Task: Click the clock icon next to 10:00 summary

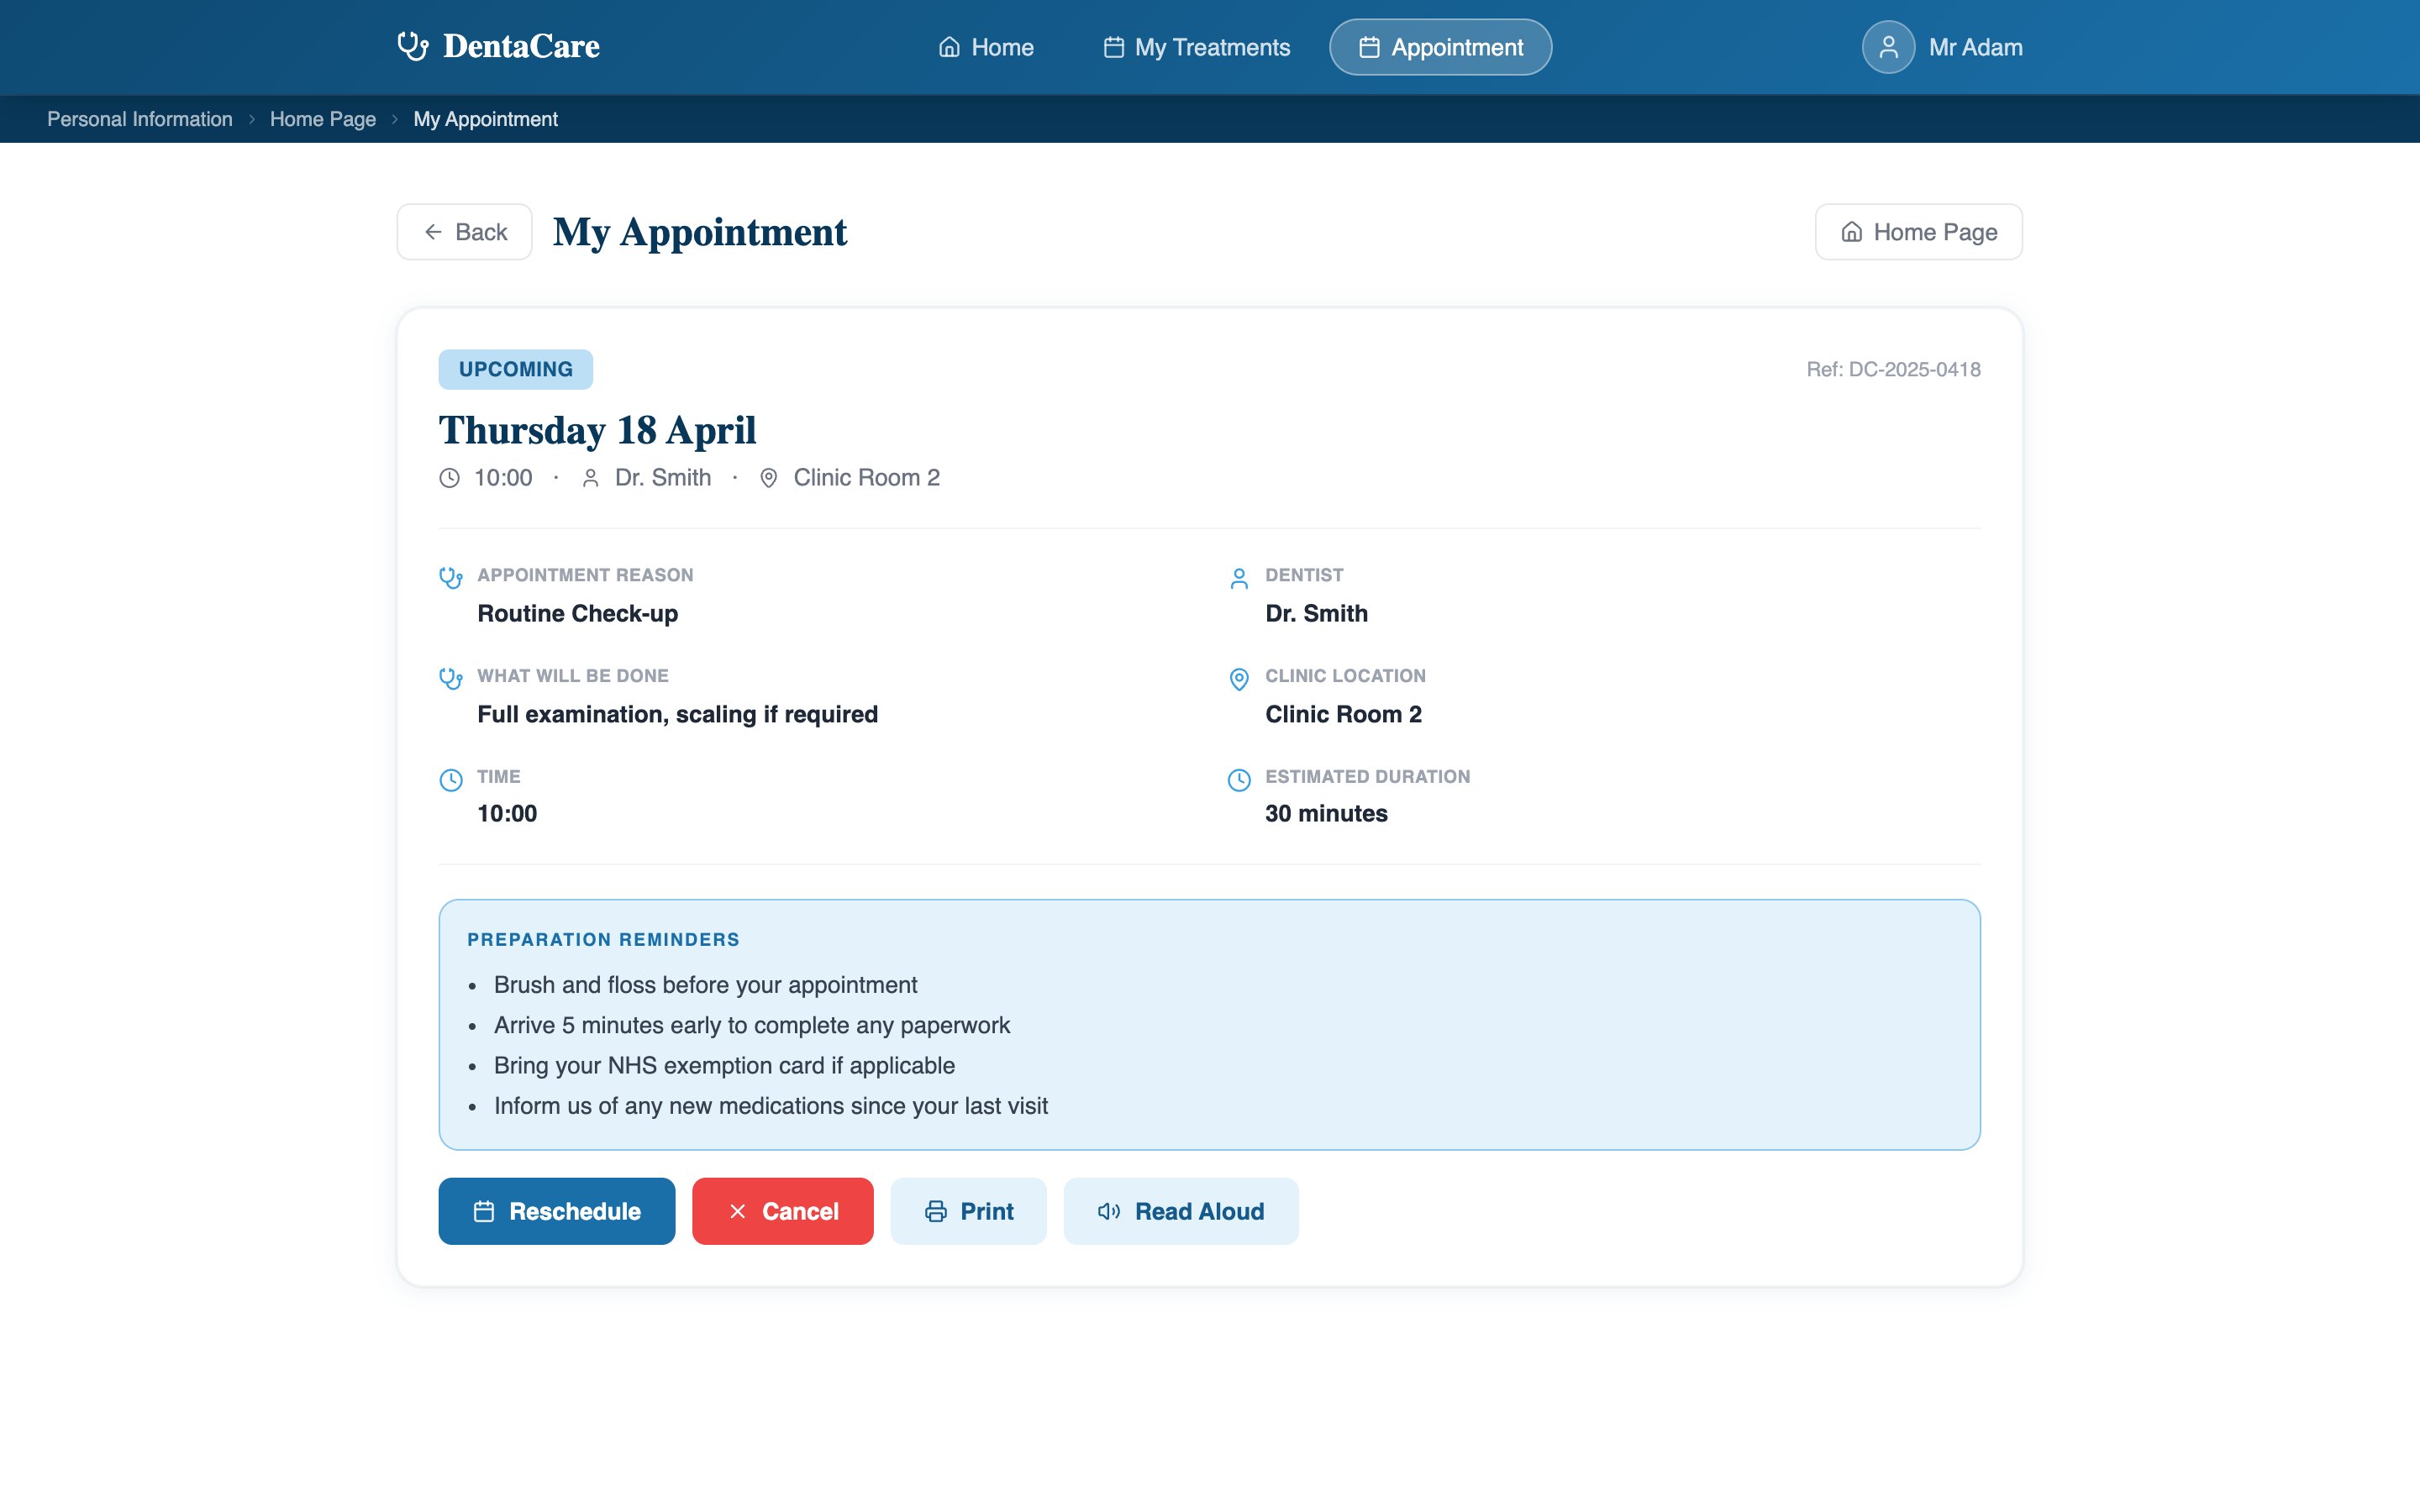Action: (x=450, y=478)
